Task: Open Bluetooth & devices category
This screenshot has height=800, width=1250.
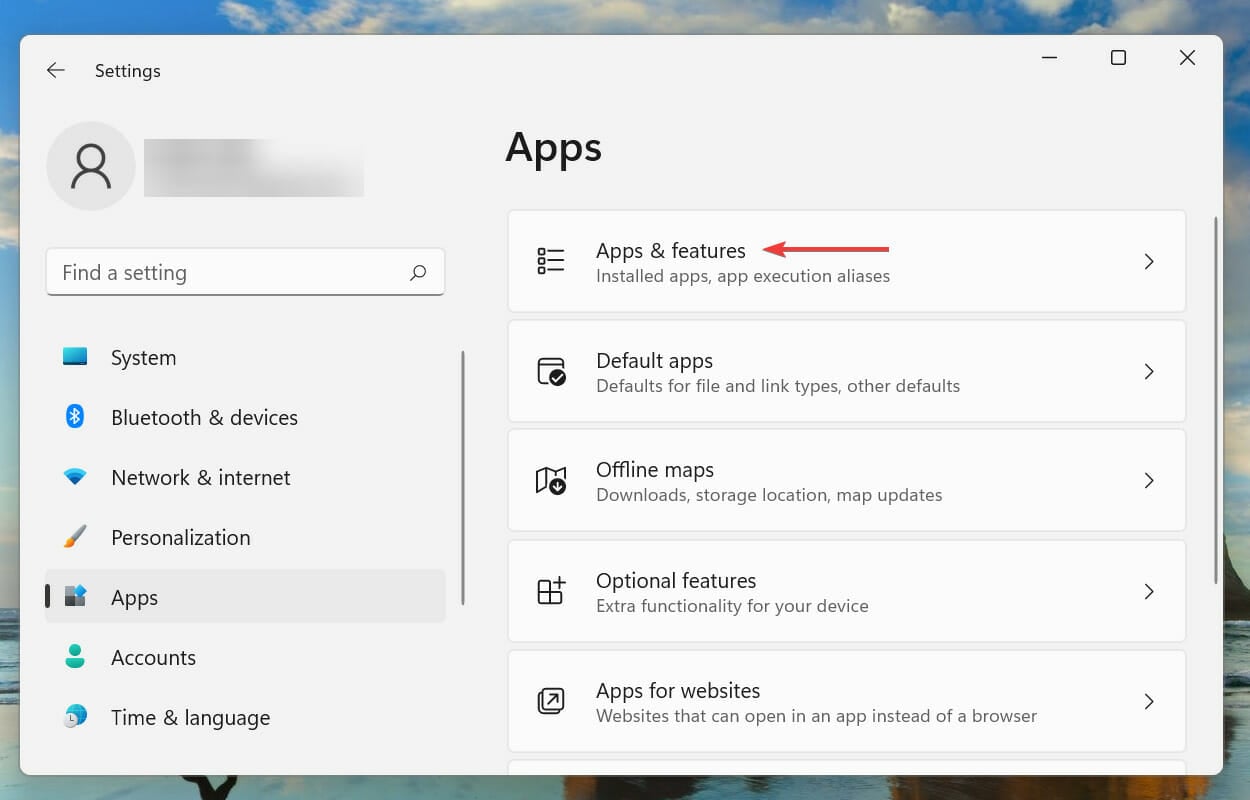Action: click(245, 417)
